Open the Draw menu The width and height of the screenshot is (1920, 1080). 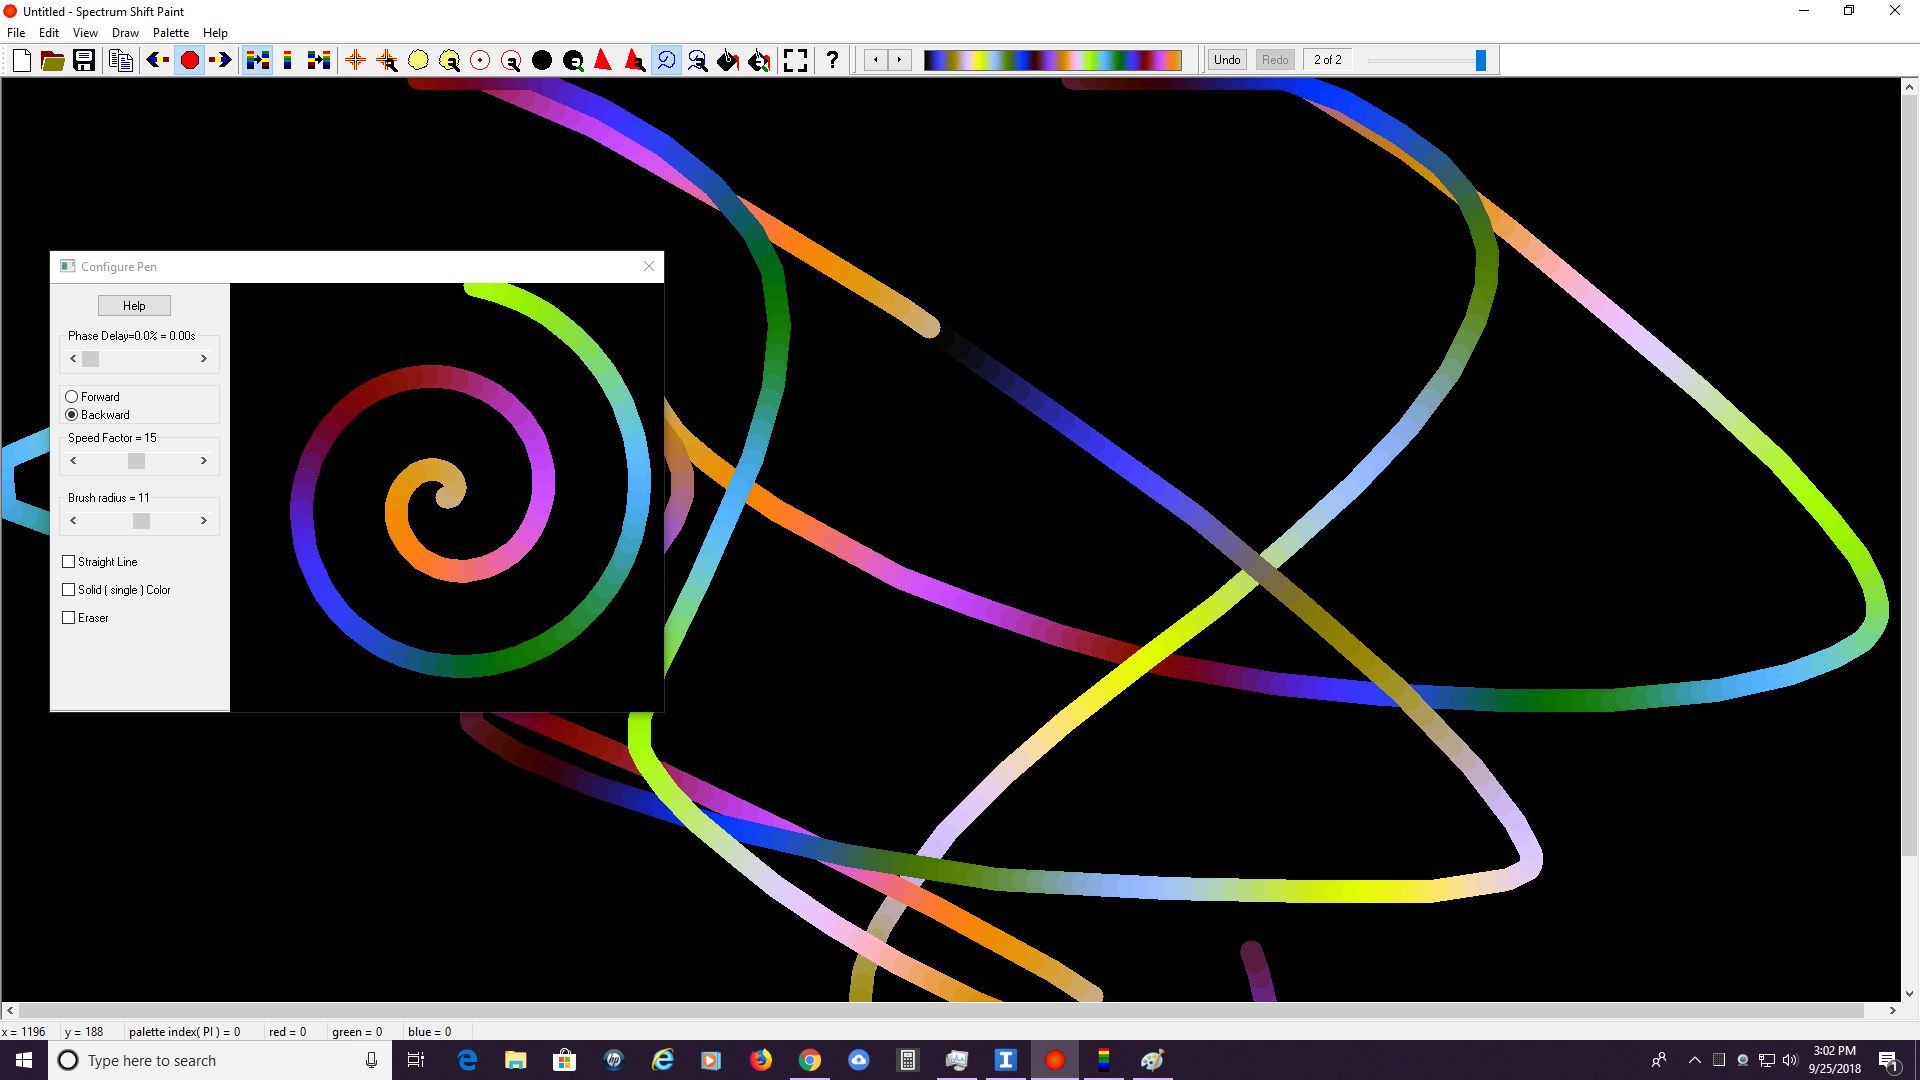coord(125,32)
